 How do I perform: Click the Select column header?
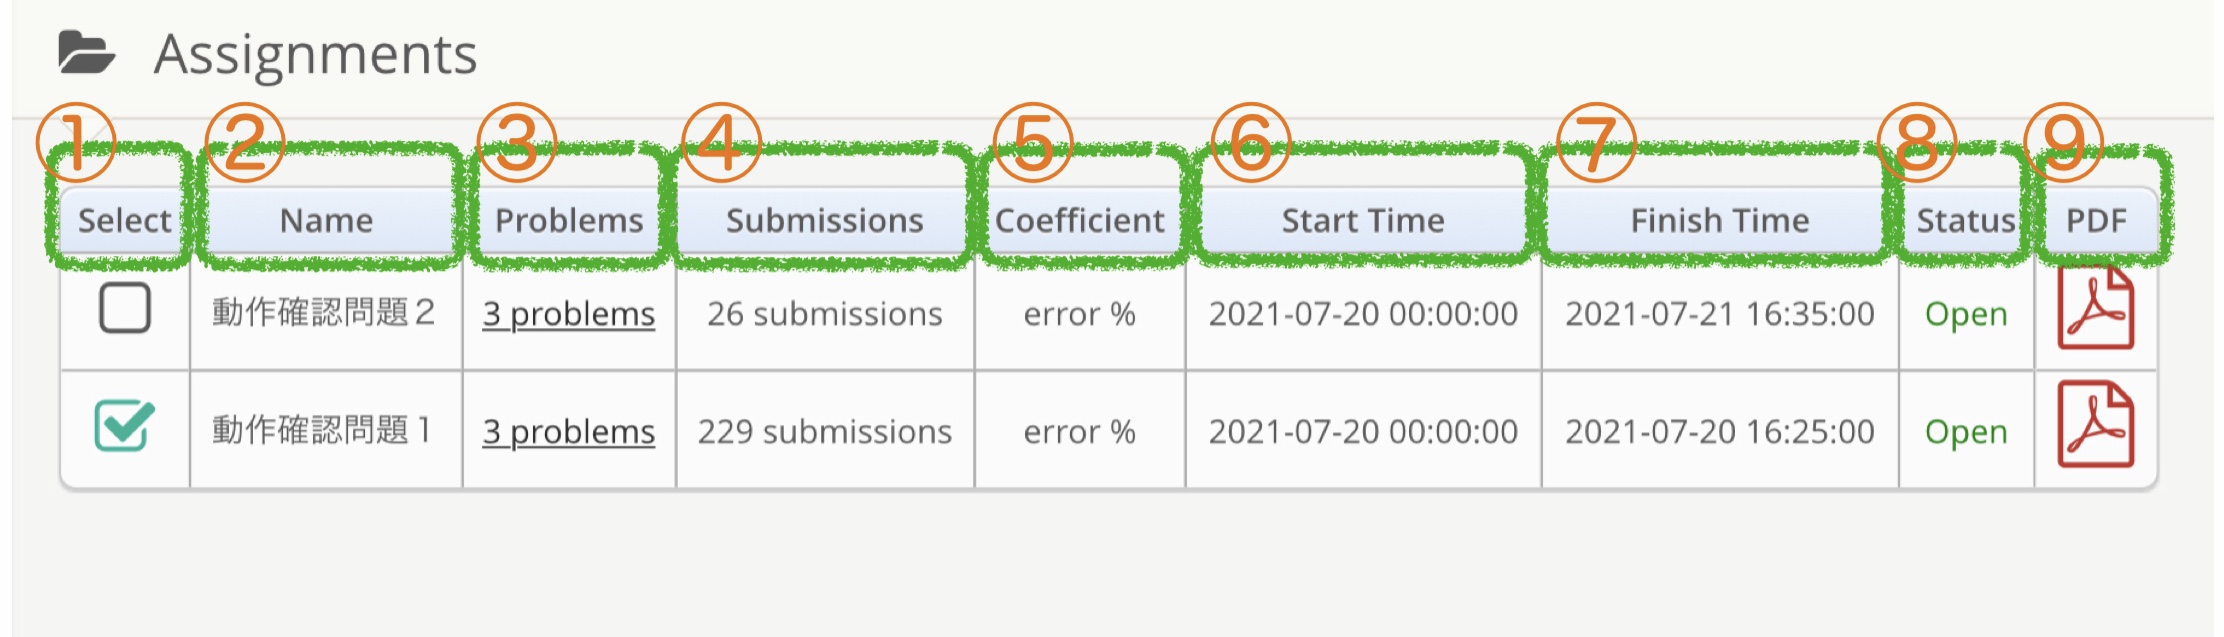tap(125, 220)
